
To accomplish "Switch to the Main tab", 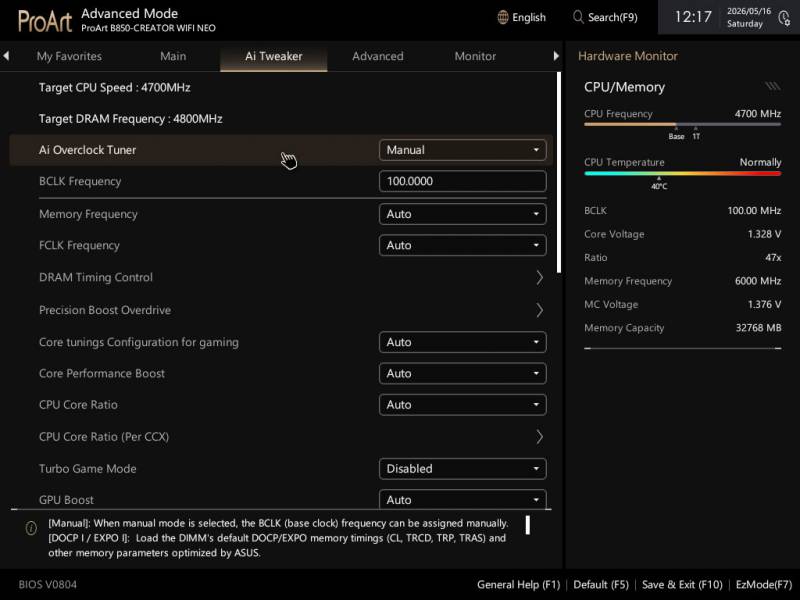I will (173, 56).
